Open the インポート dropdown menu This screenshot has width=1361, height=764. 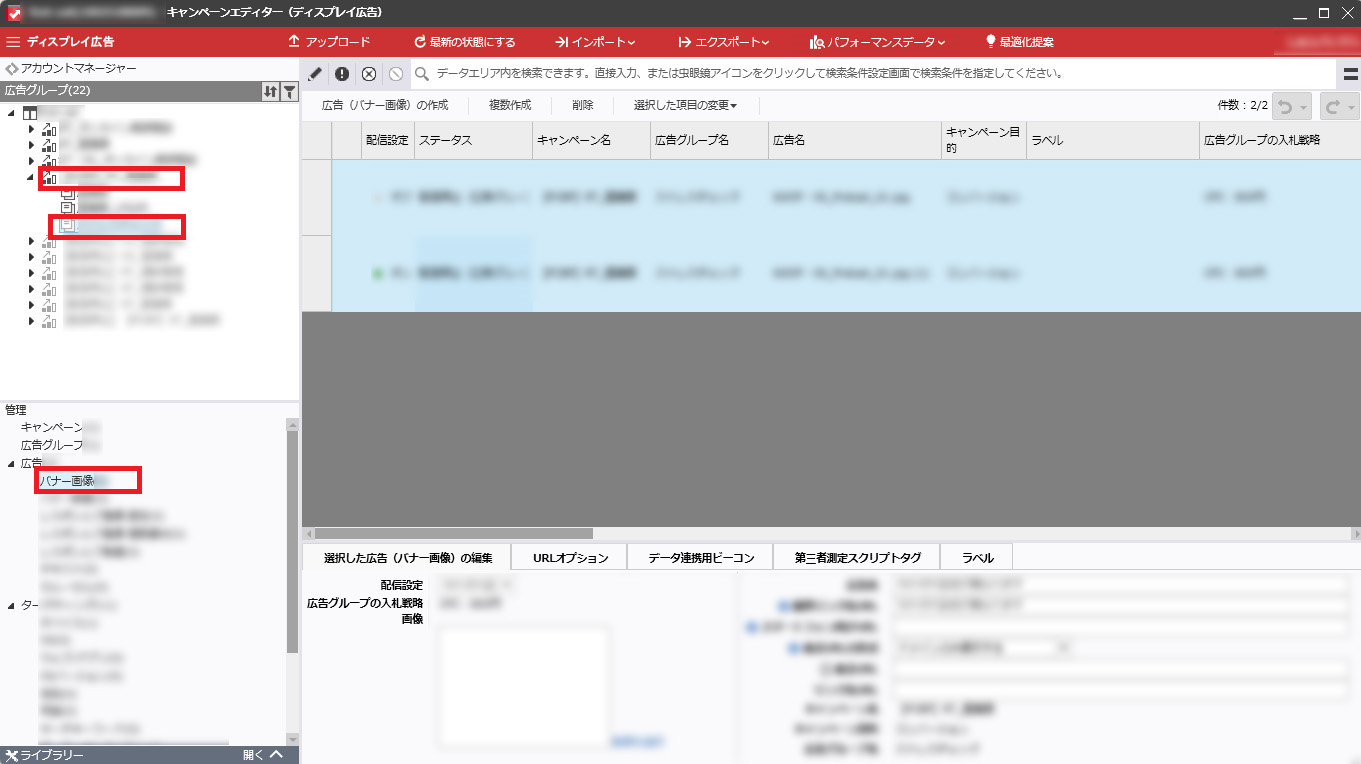coord(595,42)
